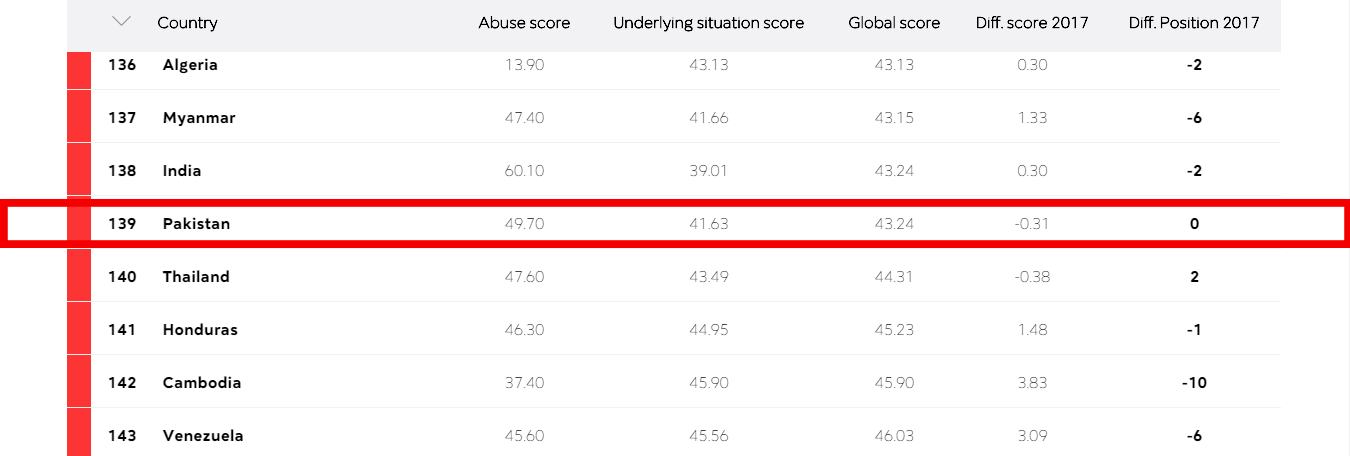Sort table by Global score
This screenshot has width=1350, height=456.
894,23
